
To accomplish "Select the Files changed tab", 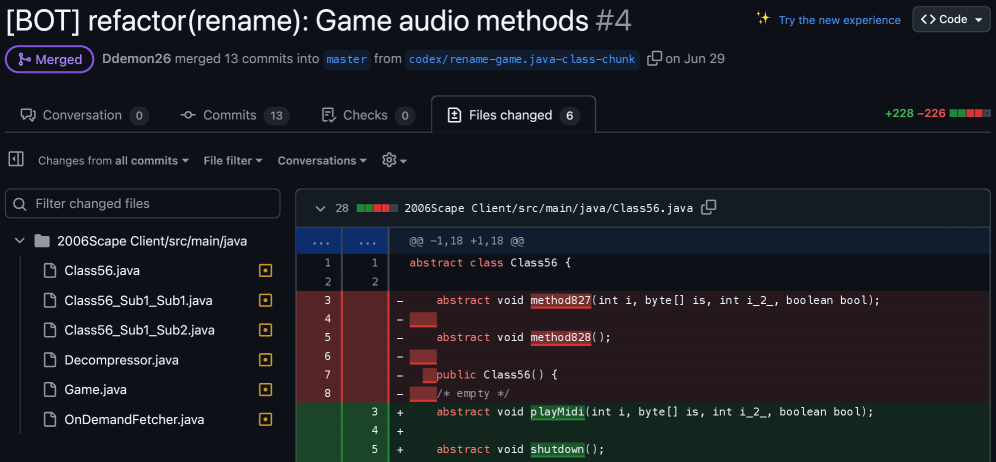I will click(513, 115).
